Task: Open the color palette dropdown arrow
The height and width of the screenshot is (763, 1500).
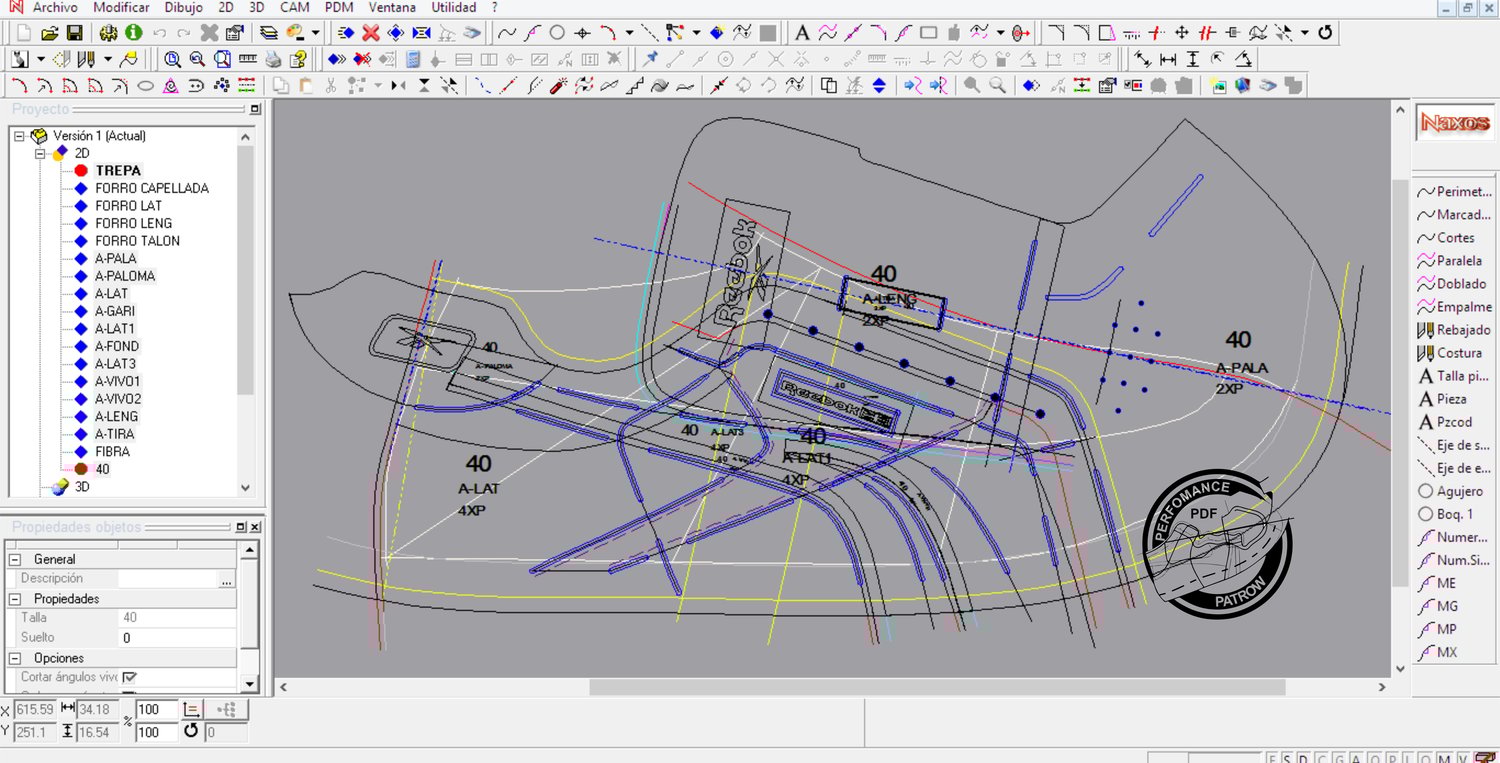Action: (315, 33)
